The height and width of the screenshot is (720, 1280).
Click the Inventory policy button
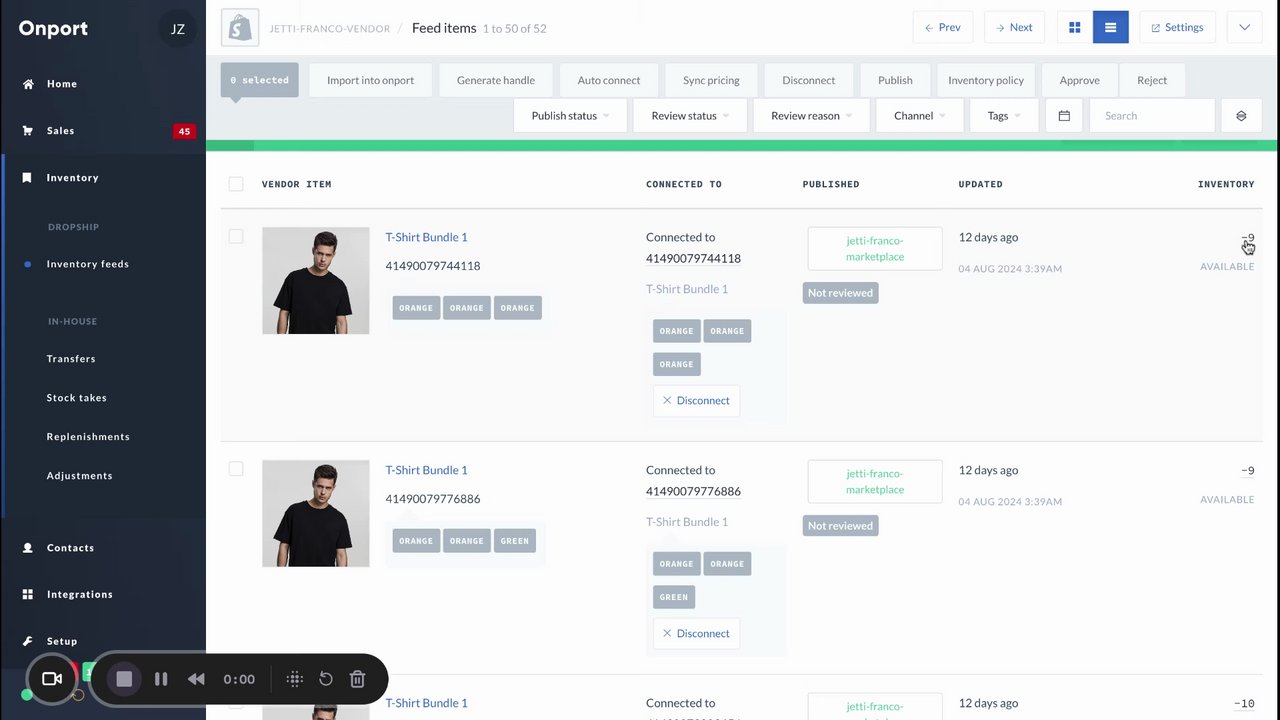(x=986, y=80)
